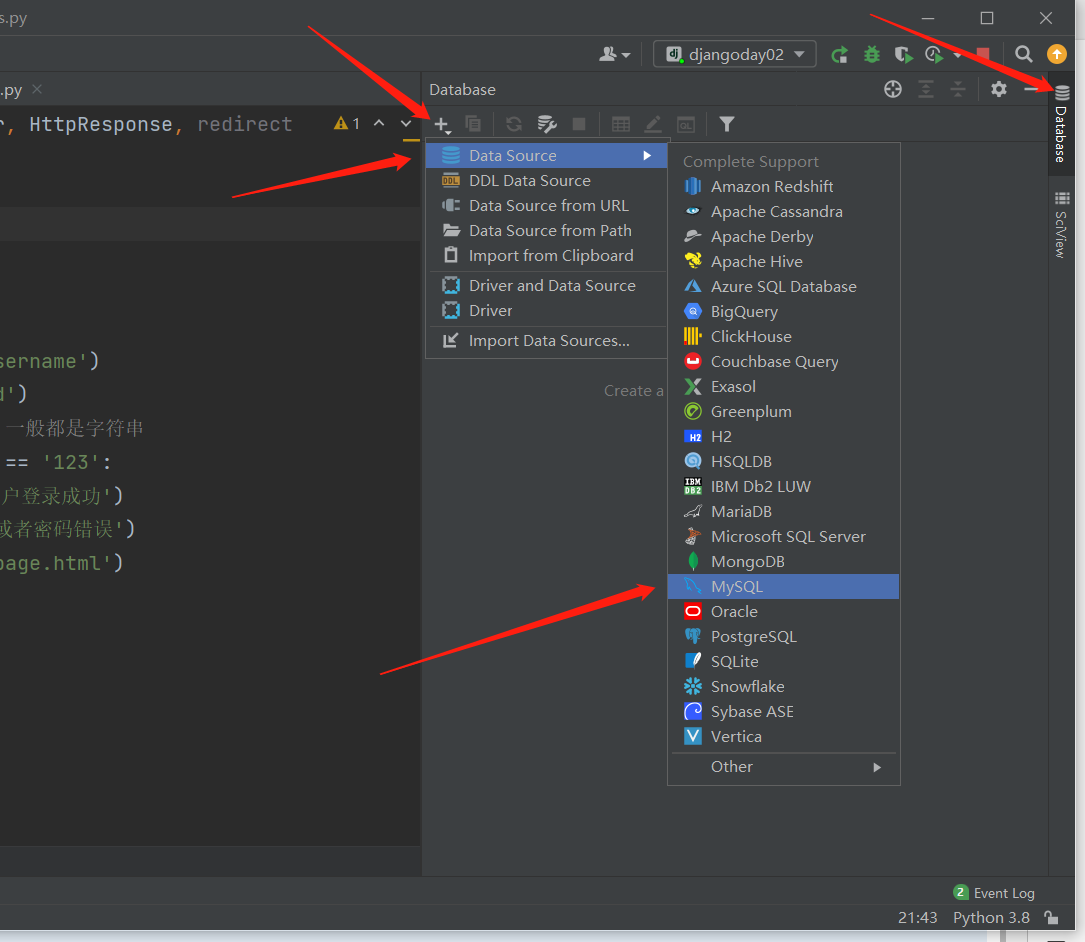
Task: Choose Data Source from URL
Action: pyautogui.click(x=547, y=206)
